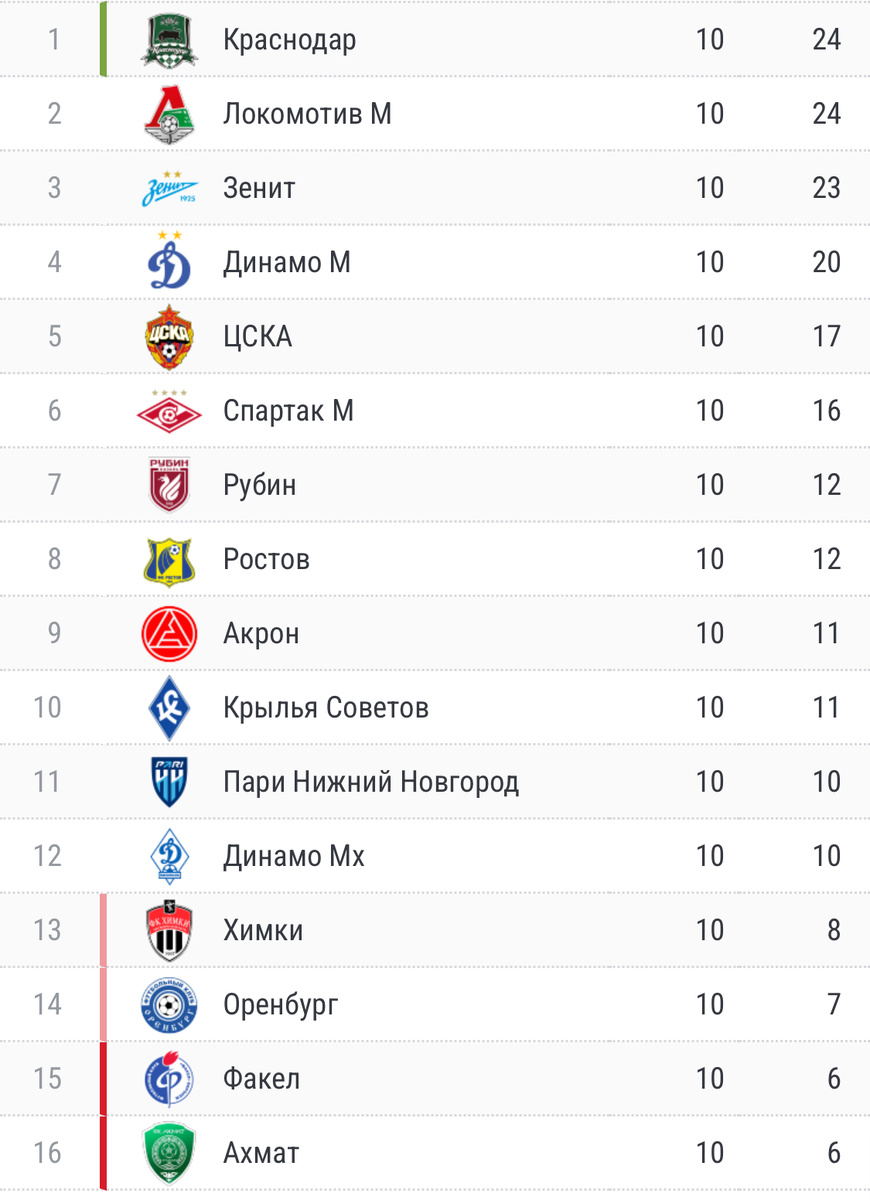Click the Zenit club logo
The height and width of the screenshot is (1200, 870).
(169, 188)
